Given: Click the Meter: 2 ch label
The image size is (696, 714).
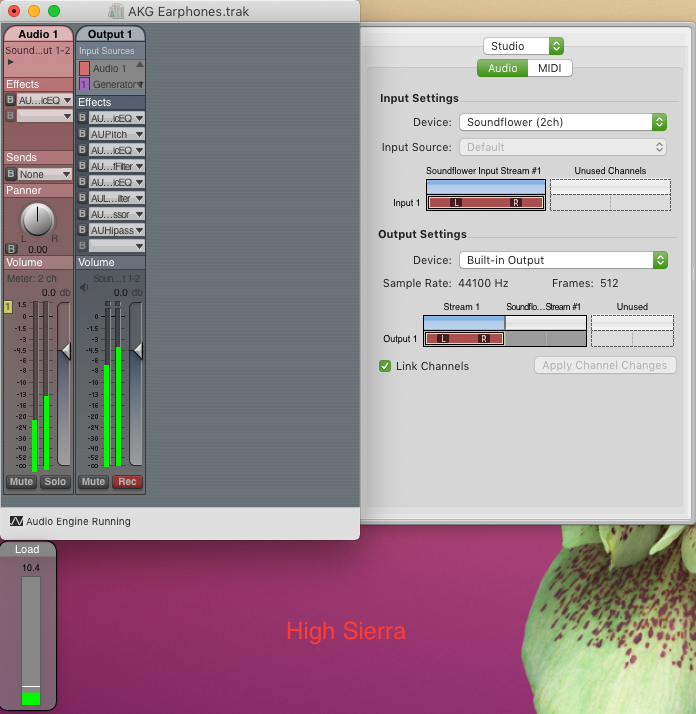Looking at the screenshot, I should (32, 278).
